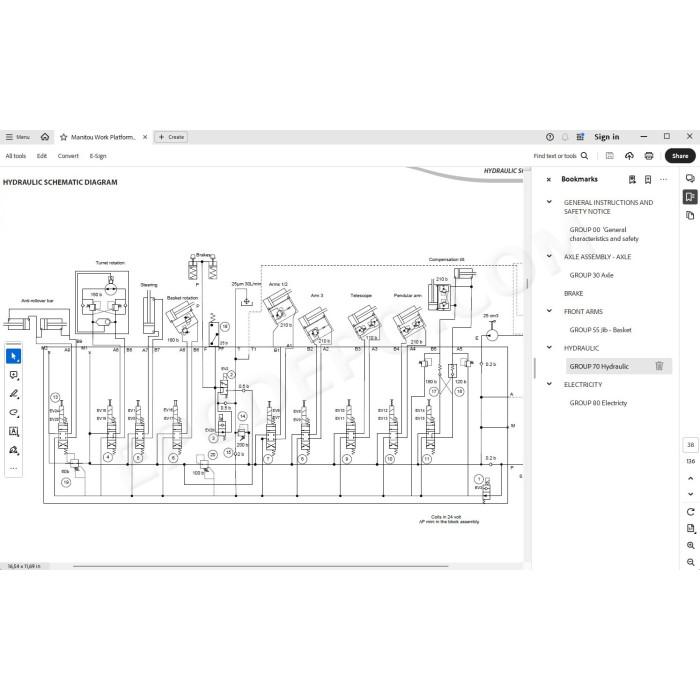Open more quick tools ellipsis
The width and height of the screenshot is (700, 700).
click(x=13, y=468)
